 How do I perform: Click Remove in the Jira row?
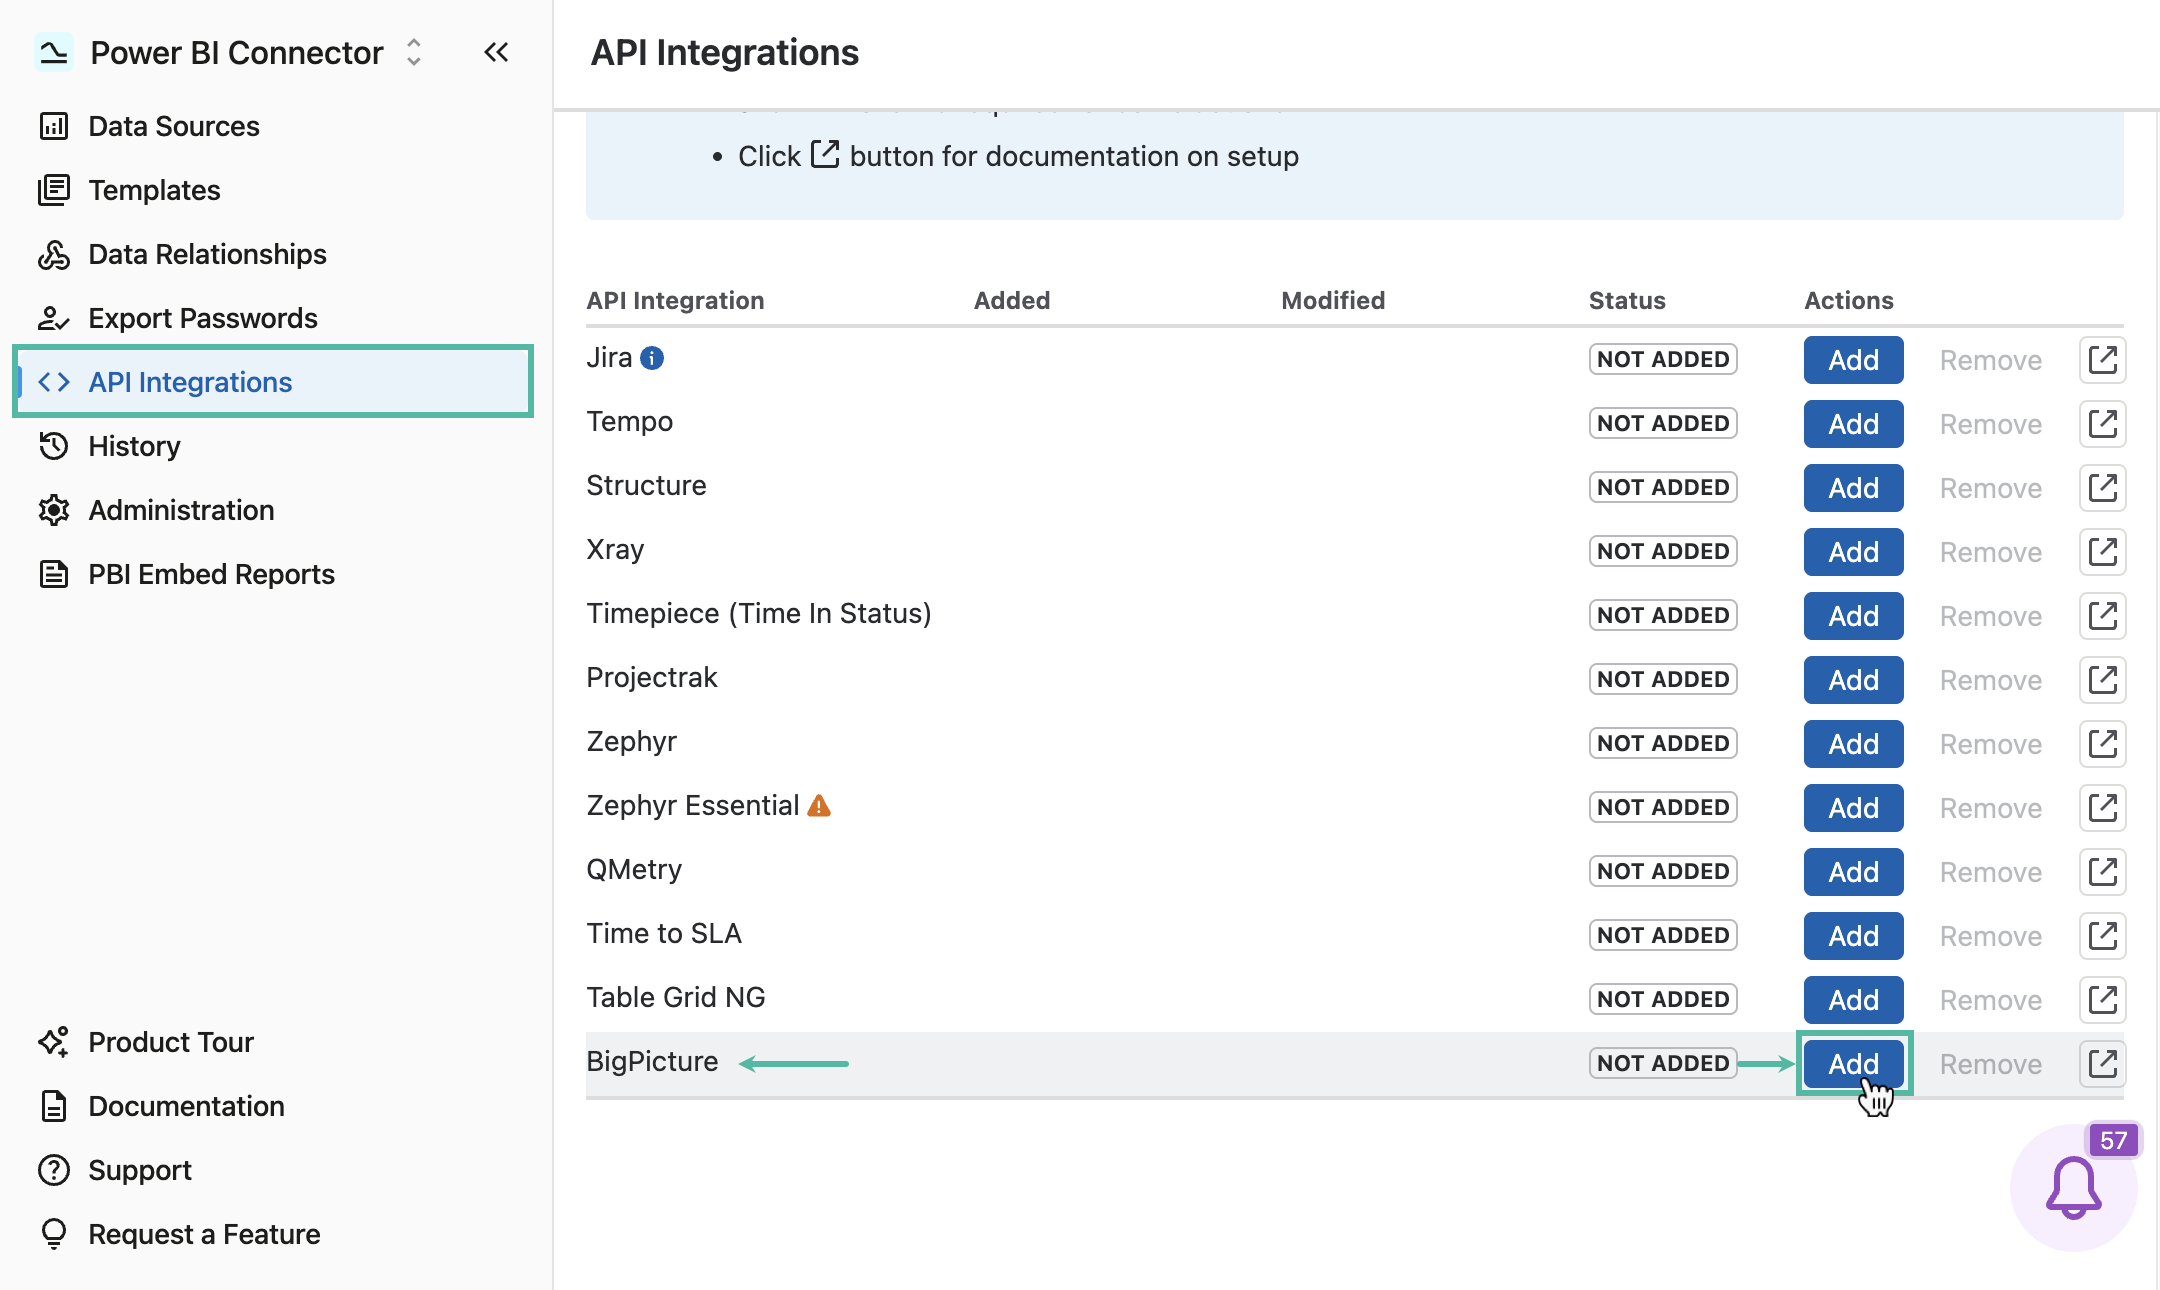tap(1990, 360)
